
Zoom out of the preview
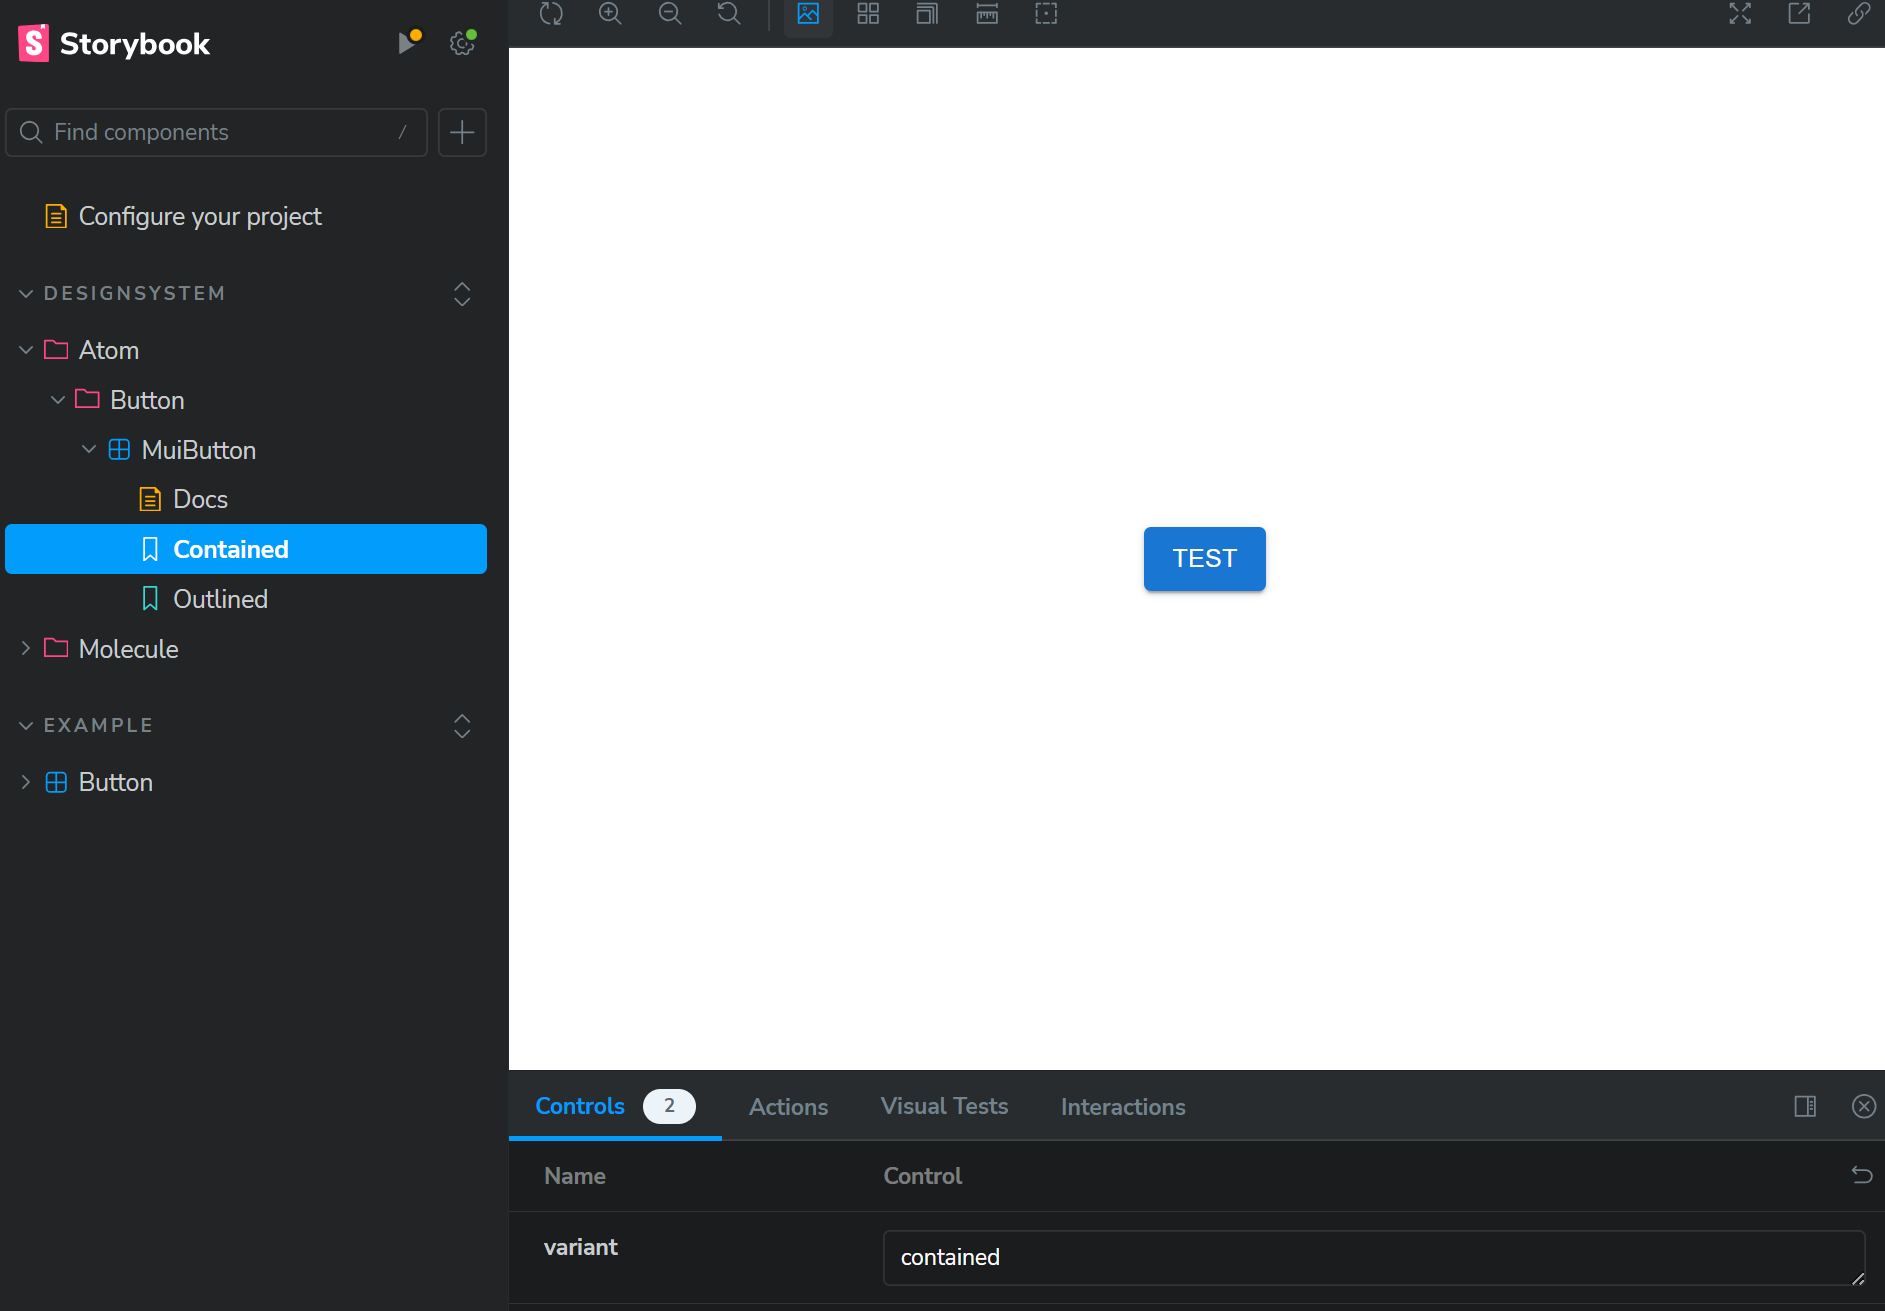pos(670,14)
